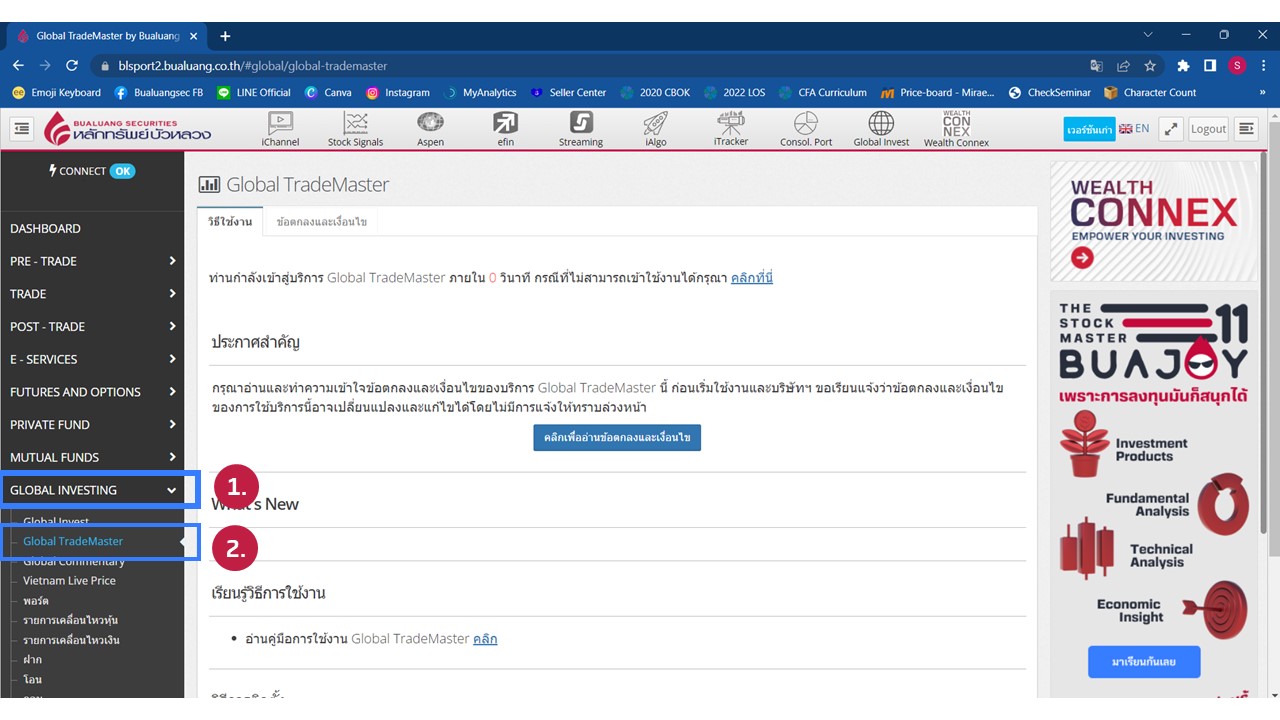Expand FUTURES AND OPTIONS menu
This screenshot has width=1280, height=720.
92,392
